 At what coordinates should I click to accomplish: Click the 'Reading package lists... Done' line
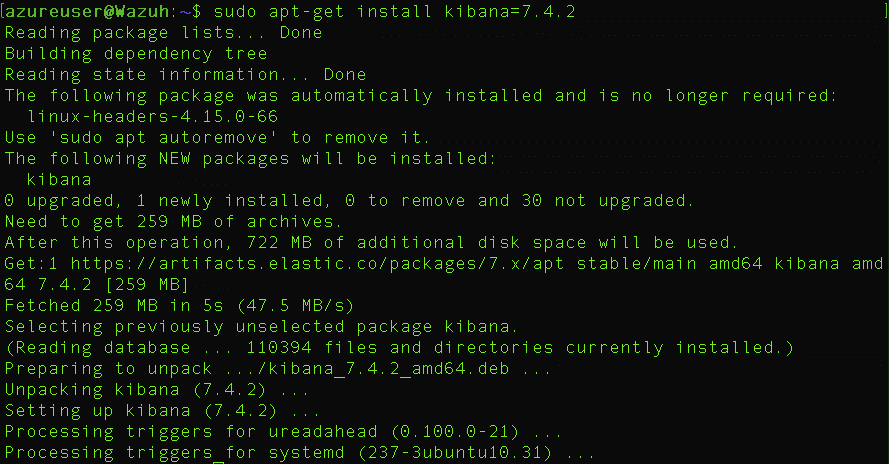point(163,32)
